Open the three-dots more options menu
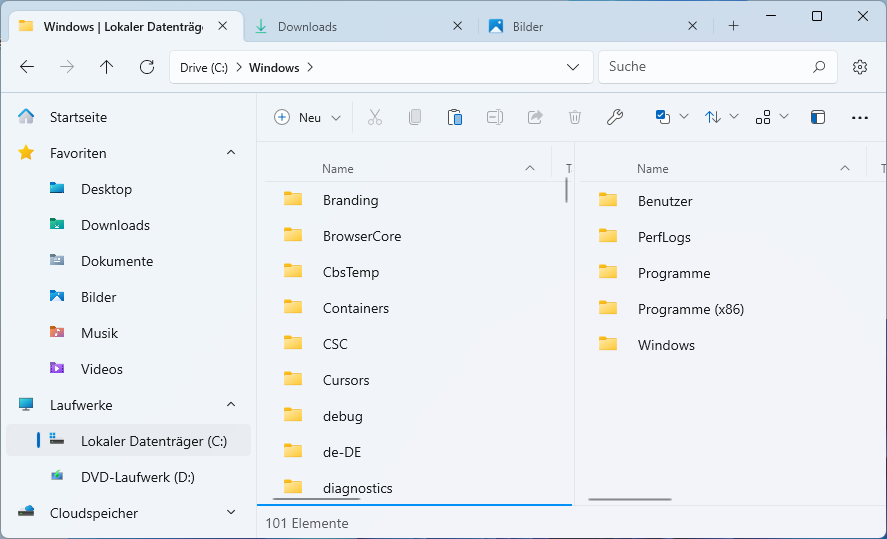887x539 pixels. pos(860,118)
